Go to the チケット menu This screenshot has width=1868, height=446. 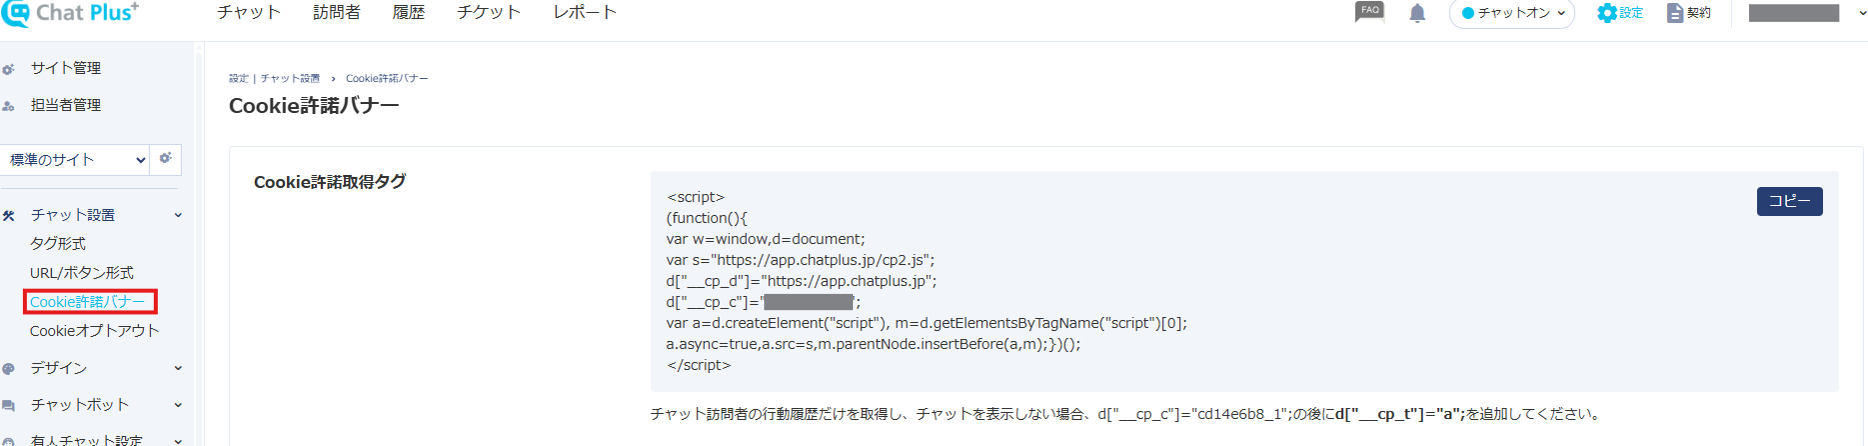[x=489, y=12]
